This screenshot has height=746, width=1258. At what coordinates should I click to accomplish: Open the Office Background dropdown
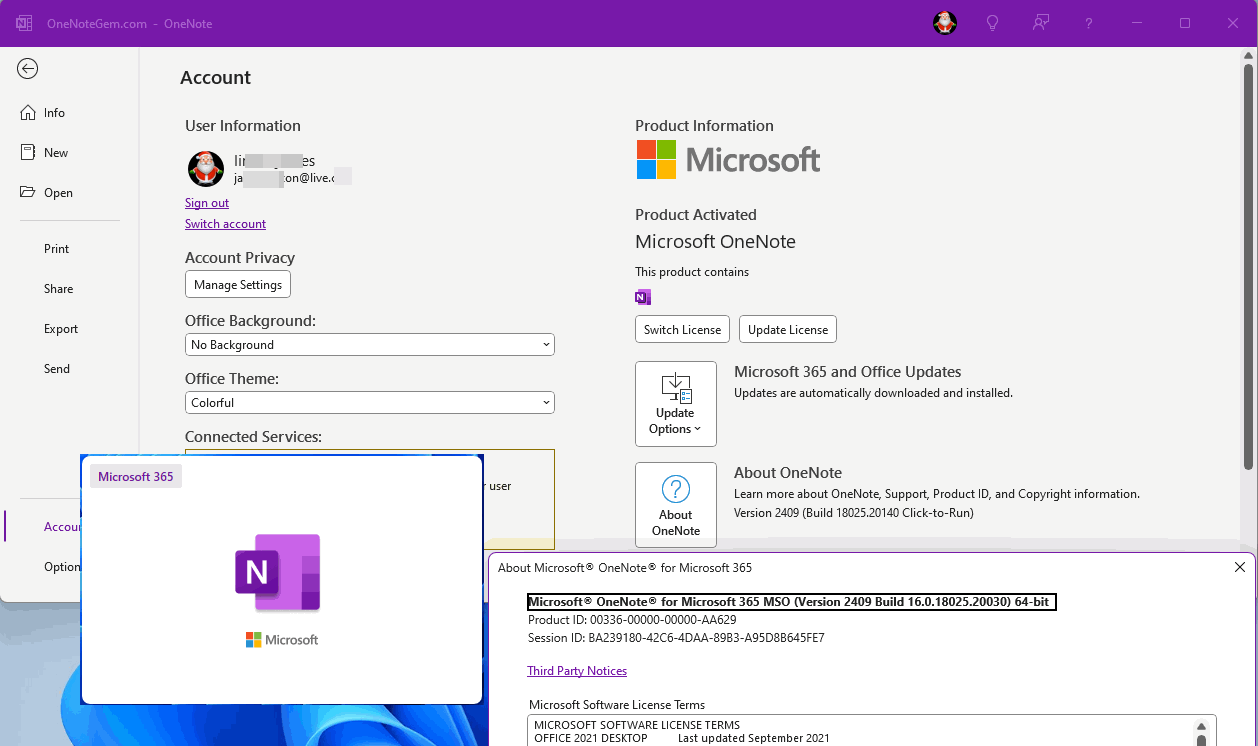(x=370, y=345)
